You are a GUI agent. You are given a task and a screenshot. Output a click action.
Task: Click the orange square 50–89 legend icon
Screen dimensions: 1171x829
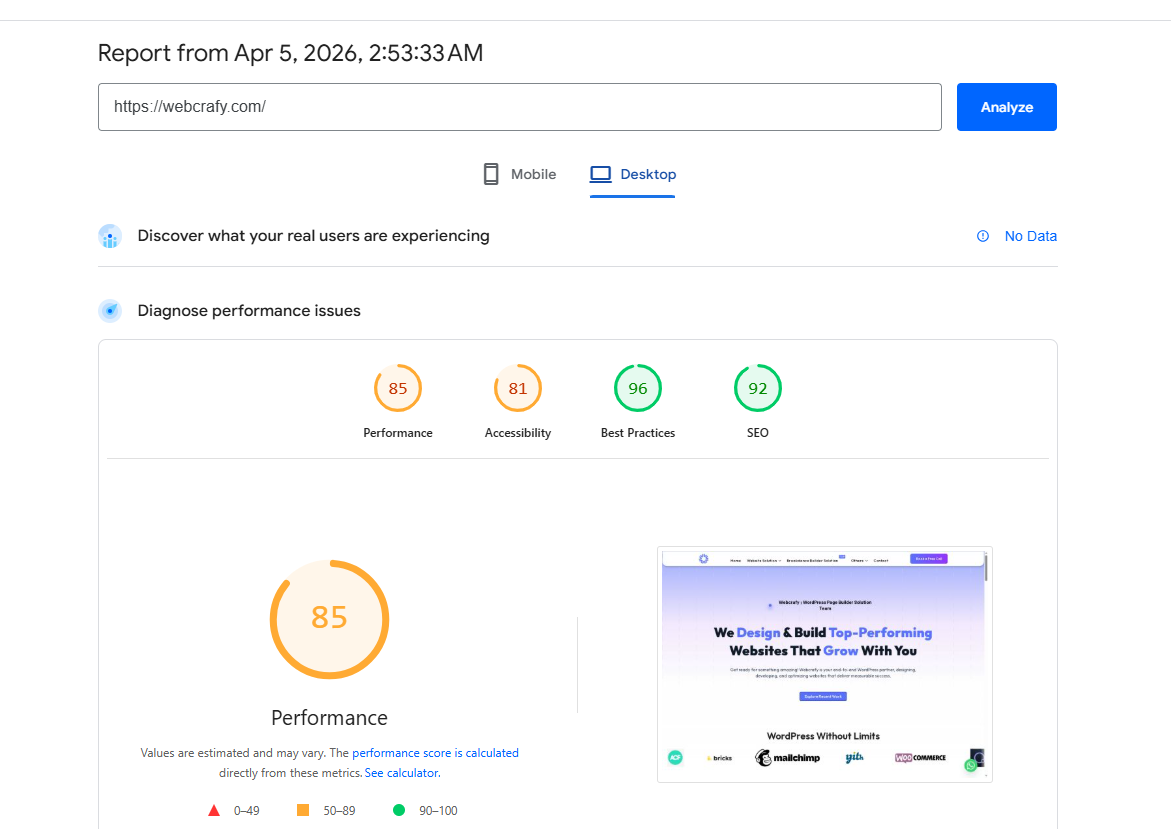(303, 810)
